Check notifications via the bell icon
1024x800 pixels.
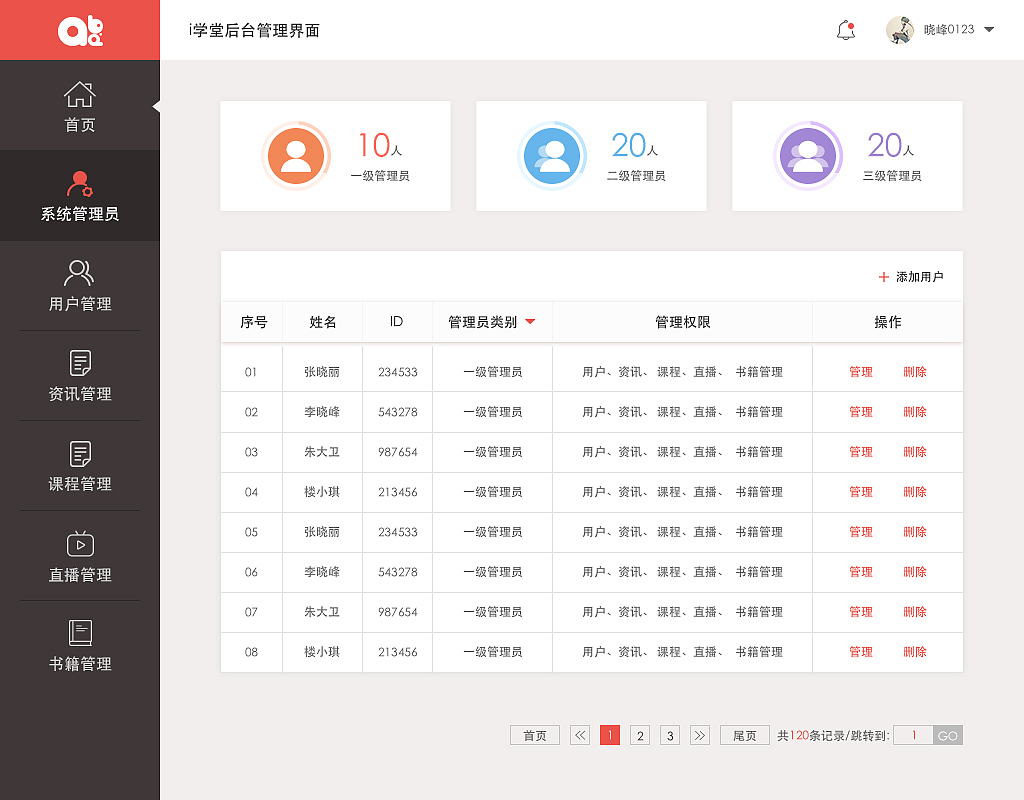pyautogui.click(x=845, y=30)
